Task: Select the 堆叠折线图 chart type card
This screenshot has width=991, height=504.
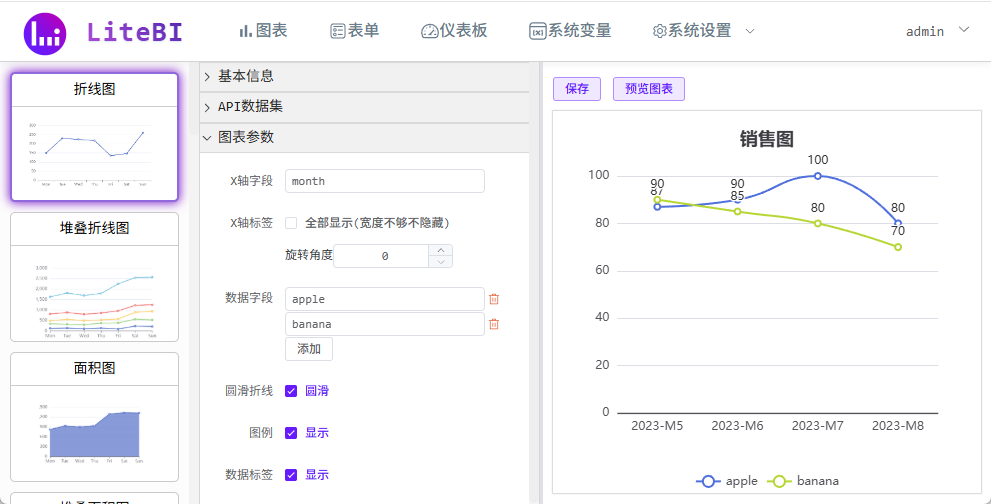Action: pyautogui.click(x=95, y=277)
